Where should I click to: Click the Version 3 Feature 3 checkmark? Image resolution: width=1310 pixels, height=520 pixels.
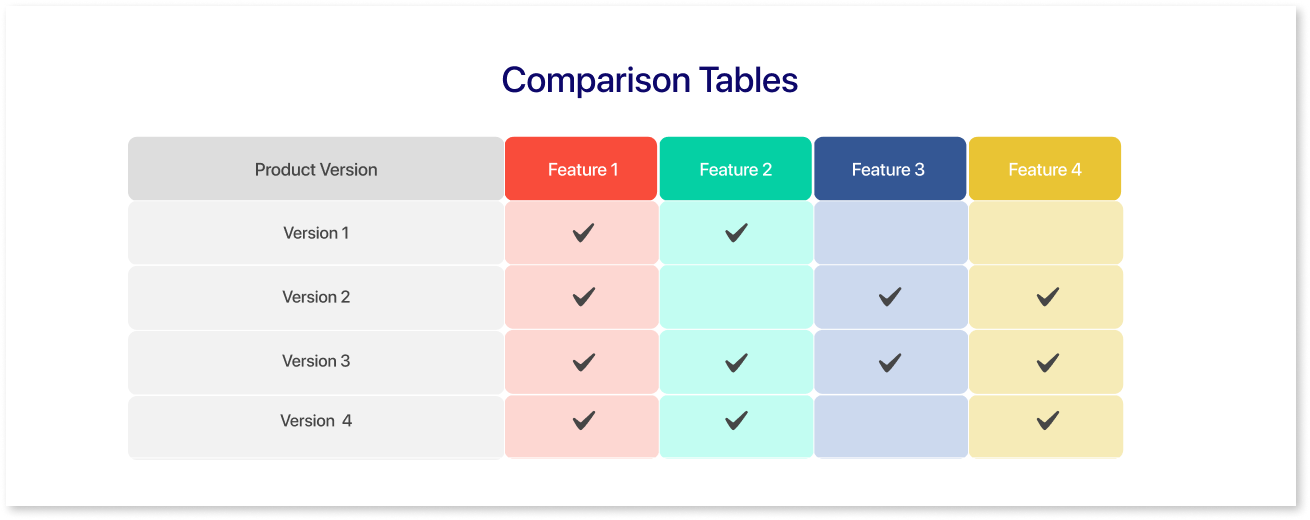[889, 363]
